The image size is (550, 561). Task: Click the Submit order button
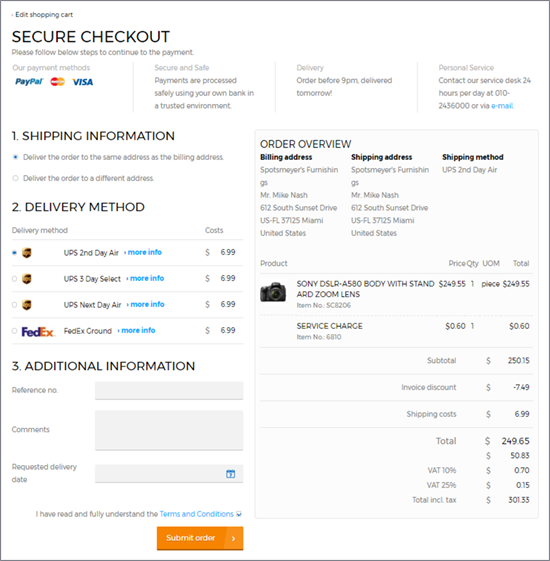click(200, 538)
